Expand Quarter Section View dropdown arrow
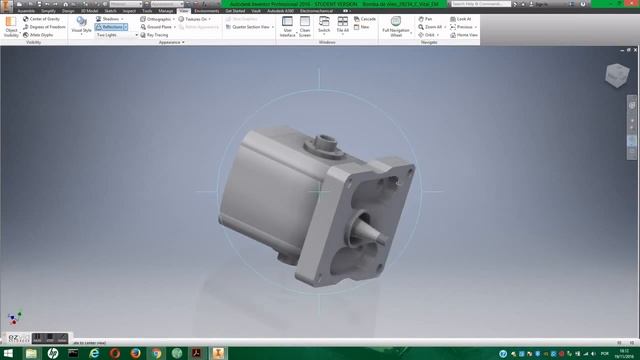 (x=273, y=27)
